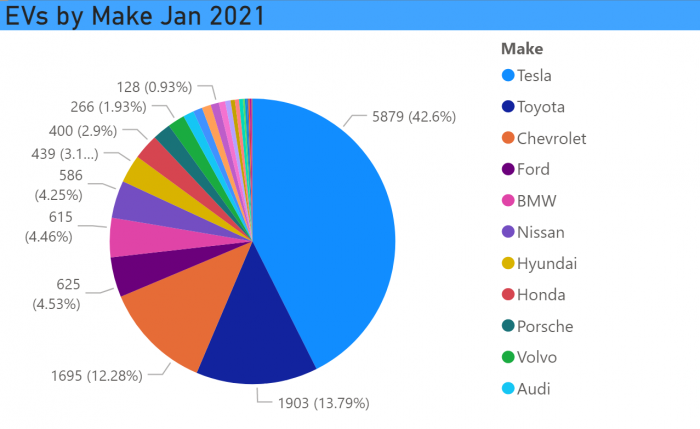Highlight the Hyundai legend label

tap(547, 264)
